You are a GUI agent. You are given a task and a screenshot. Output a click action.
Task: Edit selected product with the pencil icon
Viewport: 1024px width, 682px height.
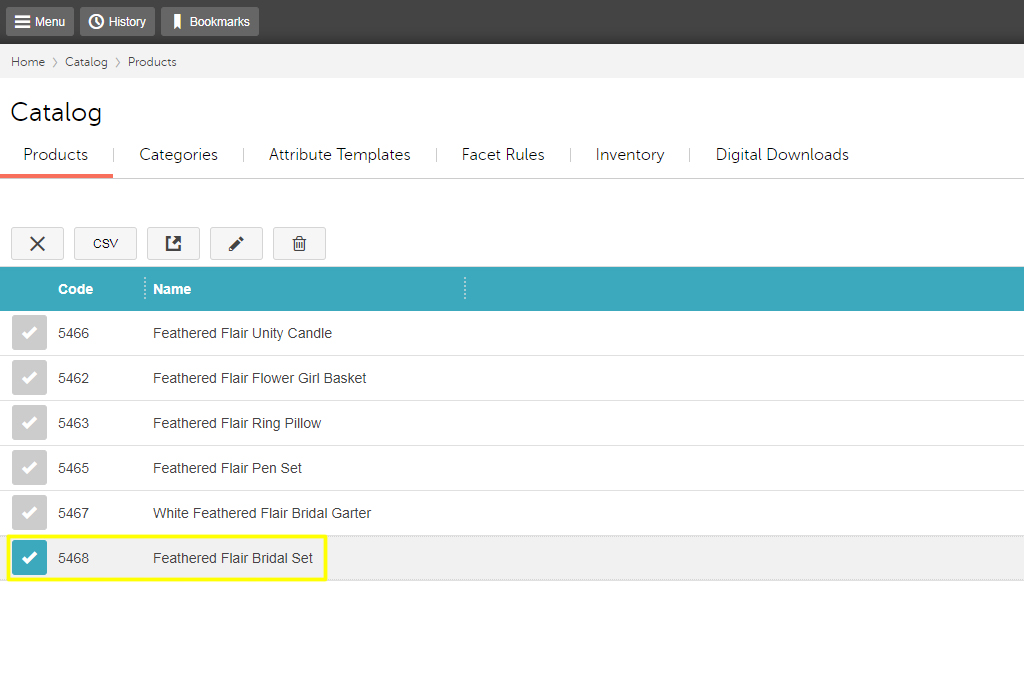point(236,243)
